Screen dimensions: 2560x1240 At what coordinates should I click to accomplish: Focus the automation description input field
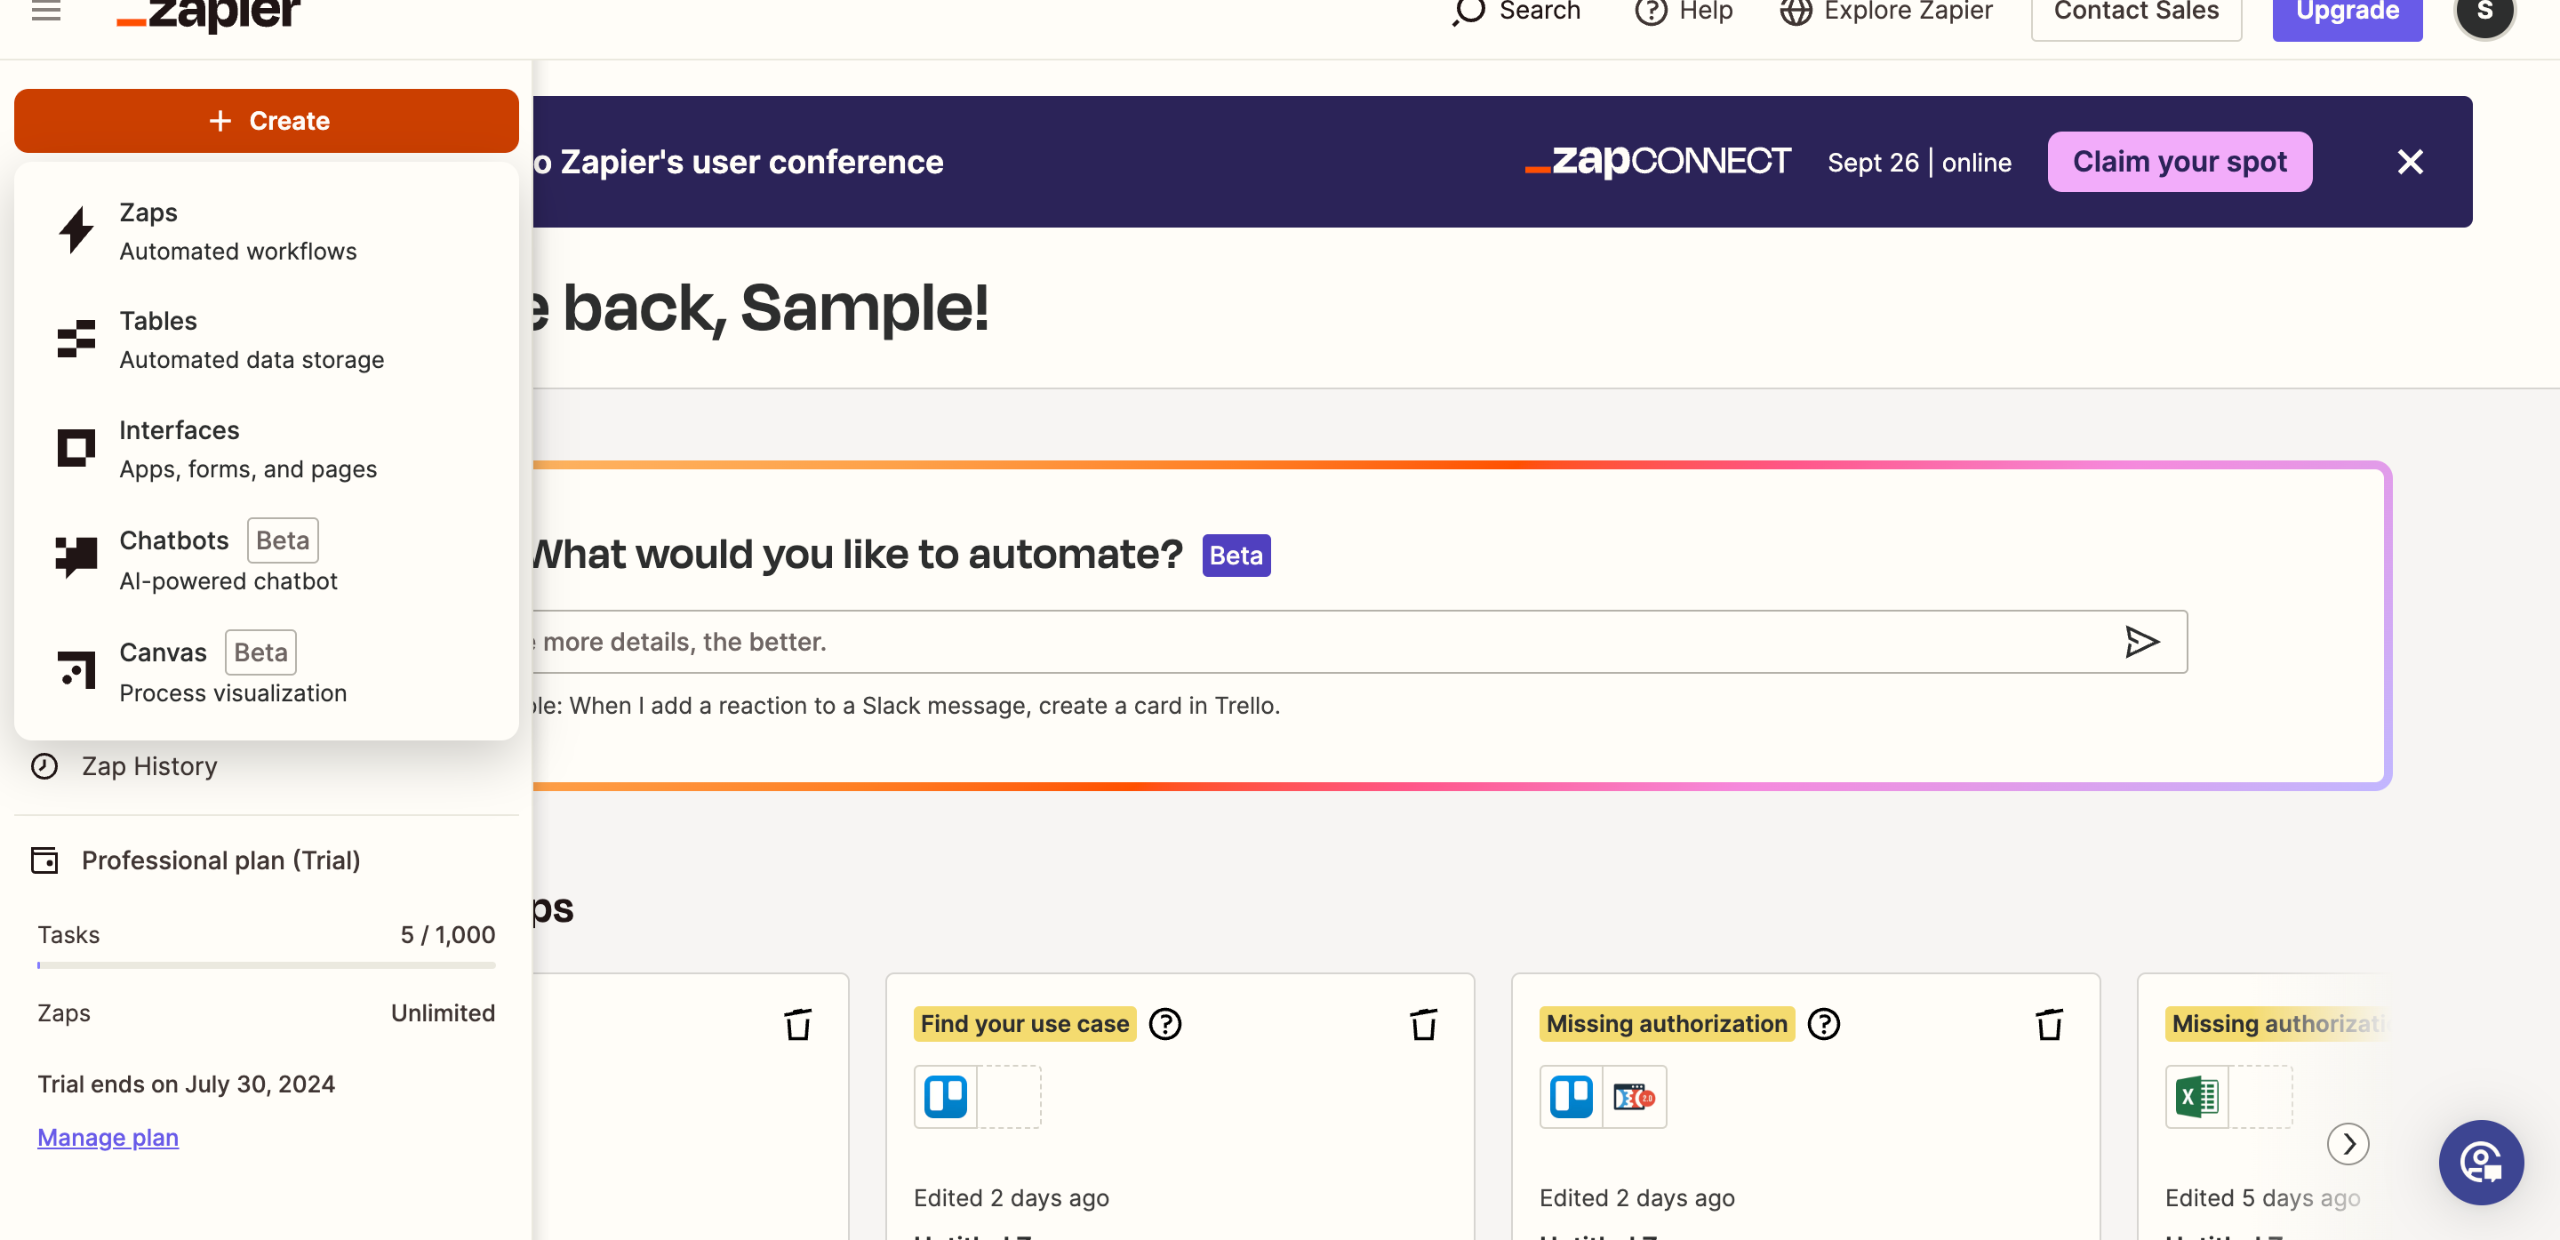click(x=1300, y=642)
